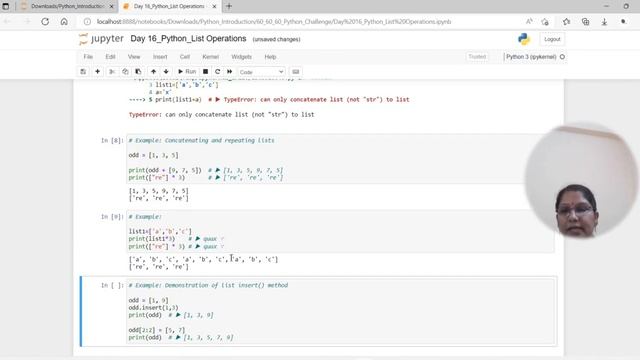Open browser tab actions menu icon
The image size is (640, 360).
[x=6, y=6]
